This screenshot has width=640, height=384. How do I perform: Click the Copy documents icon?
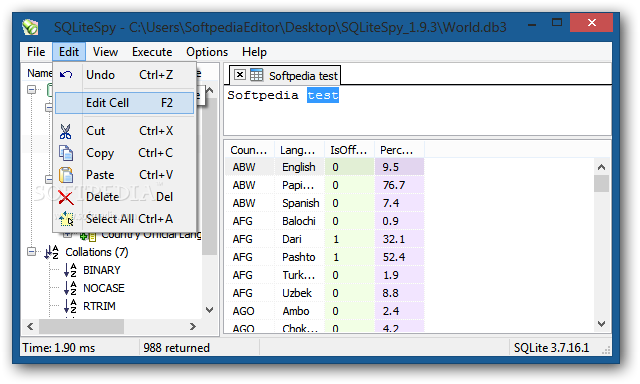[66, 153]
